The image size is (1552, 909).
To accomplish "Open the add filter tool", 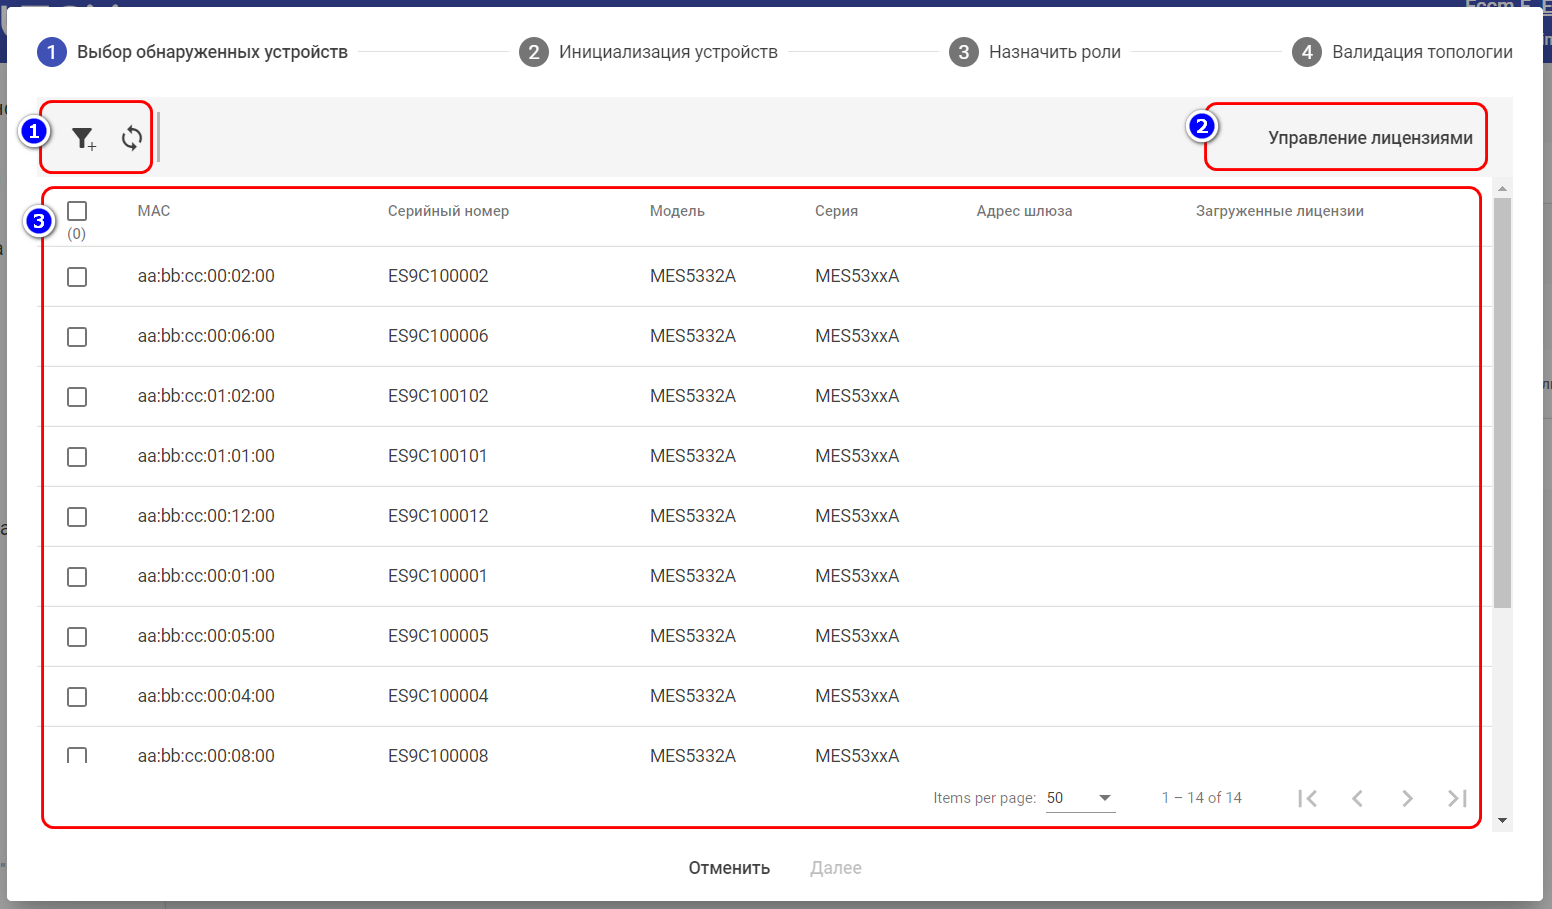I will tap(84, 138).
